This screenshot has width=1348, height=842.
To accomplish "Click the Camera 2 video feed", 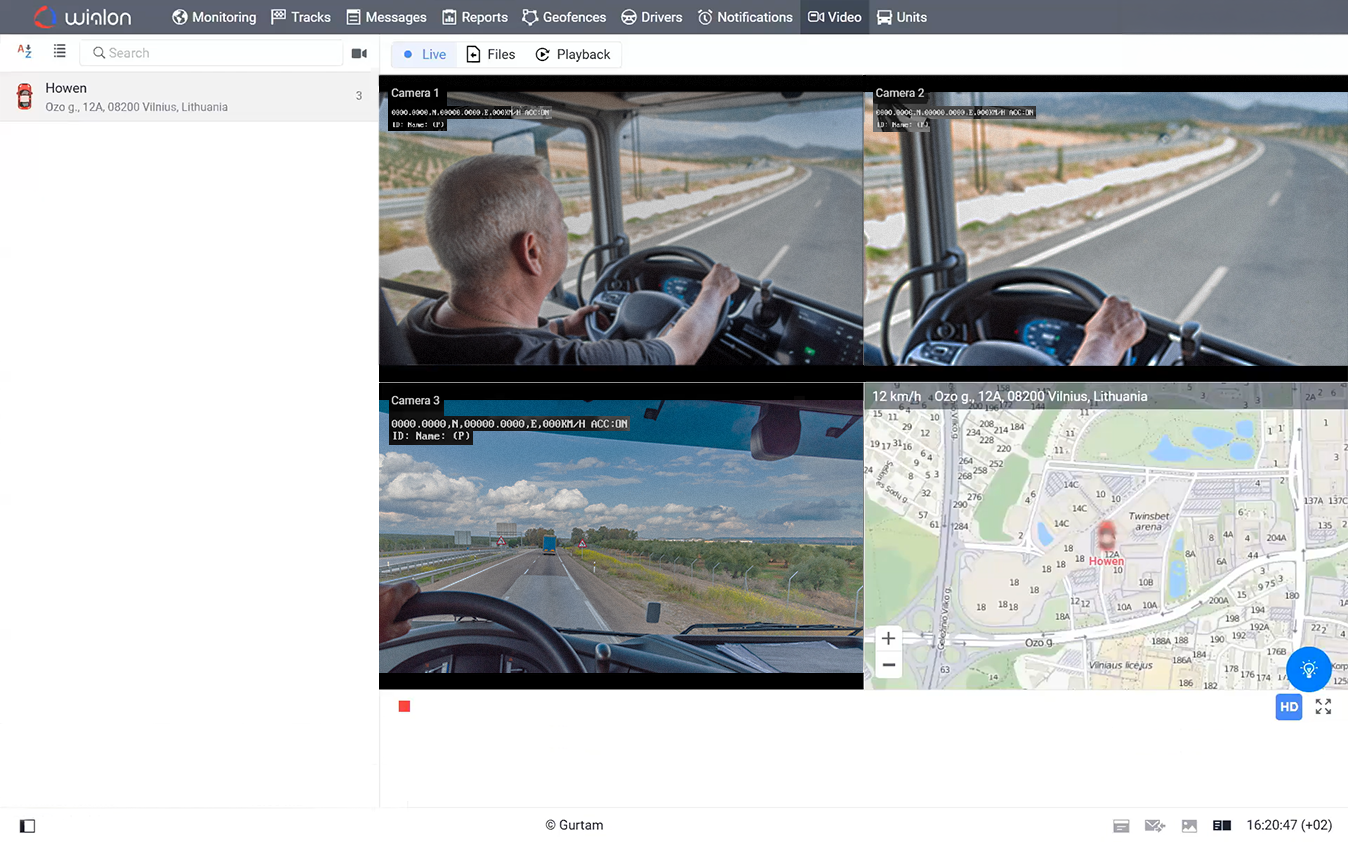I will pos(1106,229).
